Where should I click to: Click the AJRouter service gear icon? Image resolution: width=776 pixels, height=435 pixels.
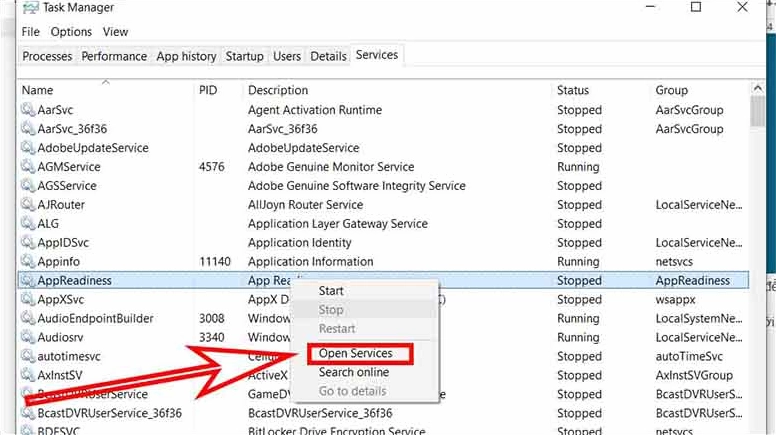tap(28, 204)
